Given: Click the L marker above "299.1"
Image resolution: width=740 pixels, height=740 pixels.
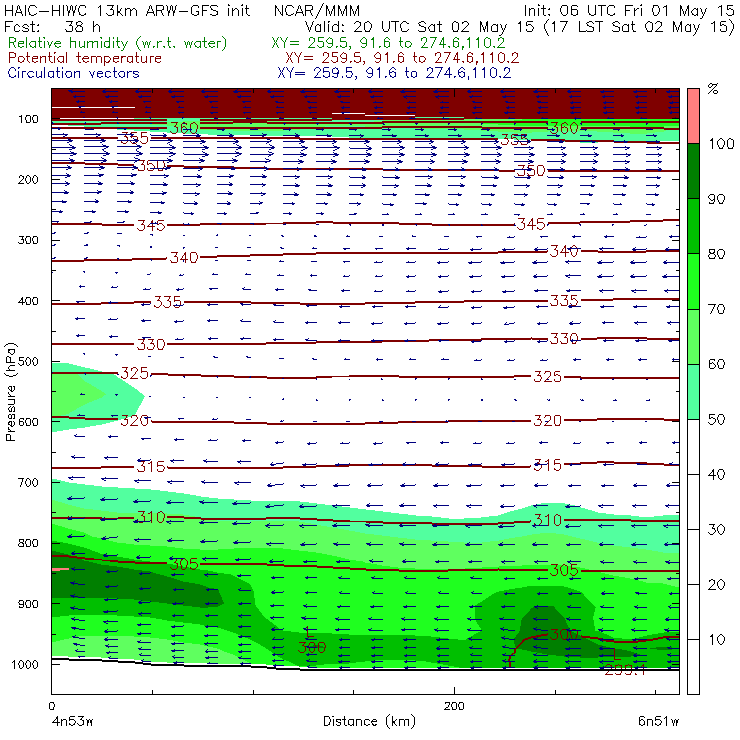Looking at the screenshot, I should click(616, 654).
